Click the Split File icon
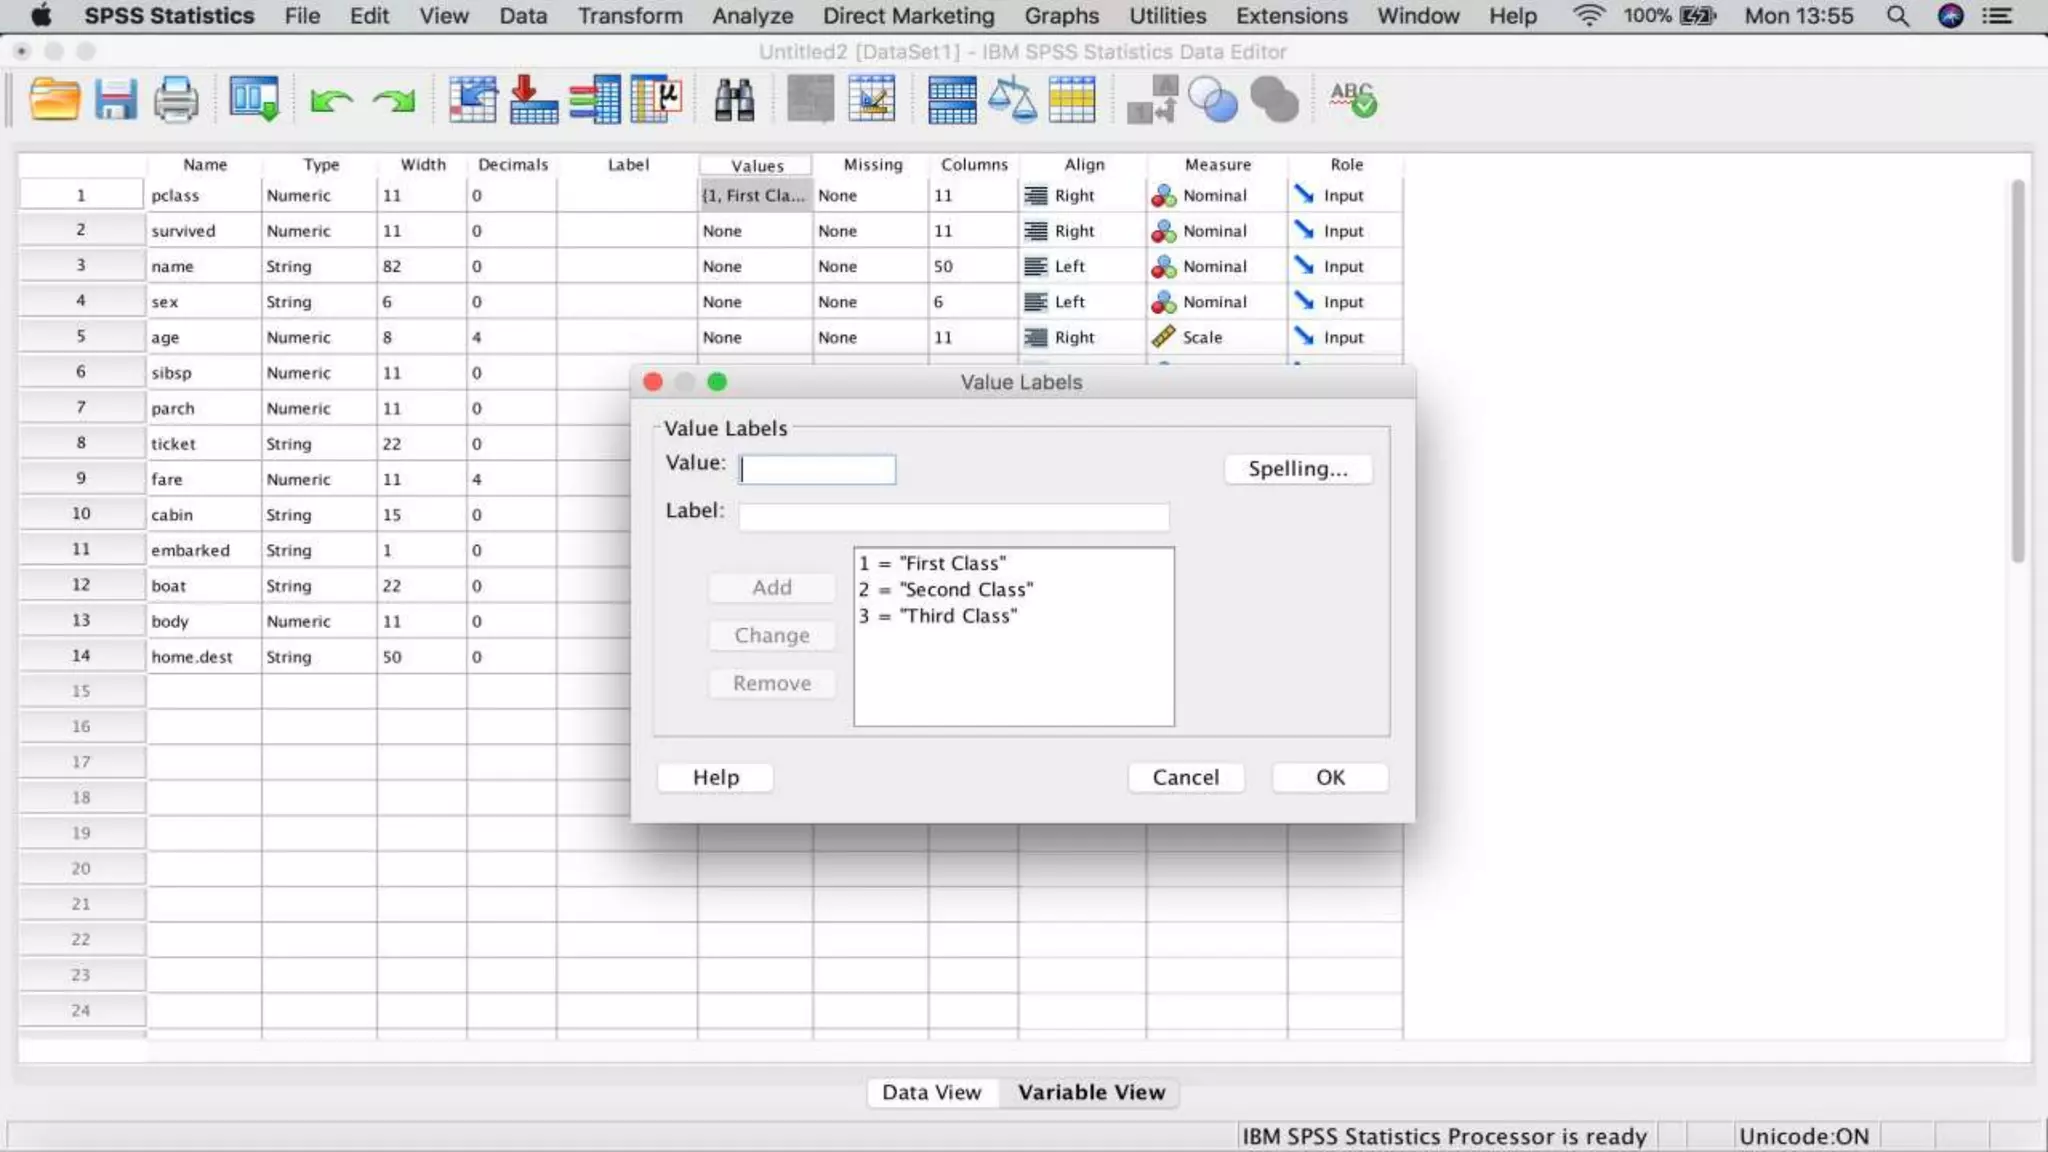Screen dimensions: 2048x1152 click(951, 100)
